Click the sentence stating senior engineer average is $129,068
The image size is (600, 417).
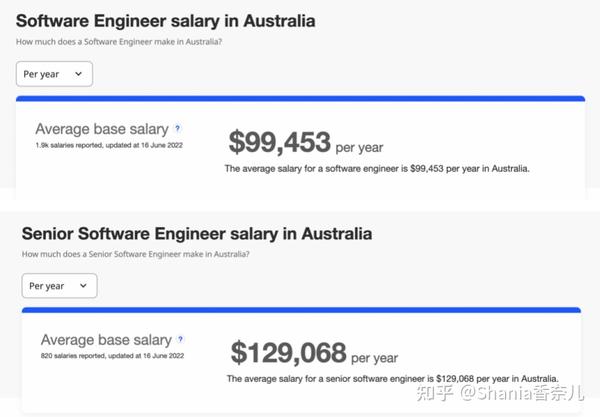[x=393, y=379]
